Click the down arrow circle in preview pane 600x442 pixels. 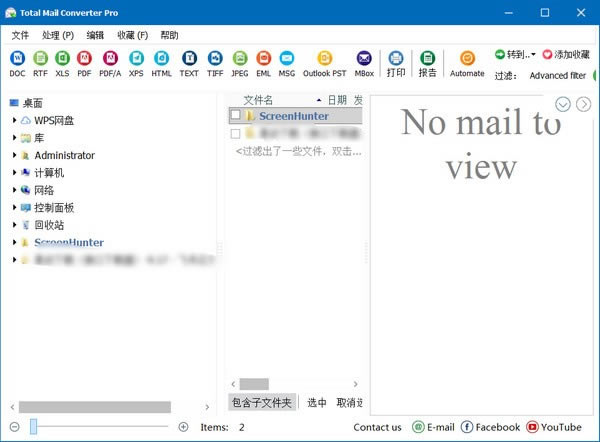[563, 104]
